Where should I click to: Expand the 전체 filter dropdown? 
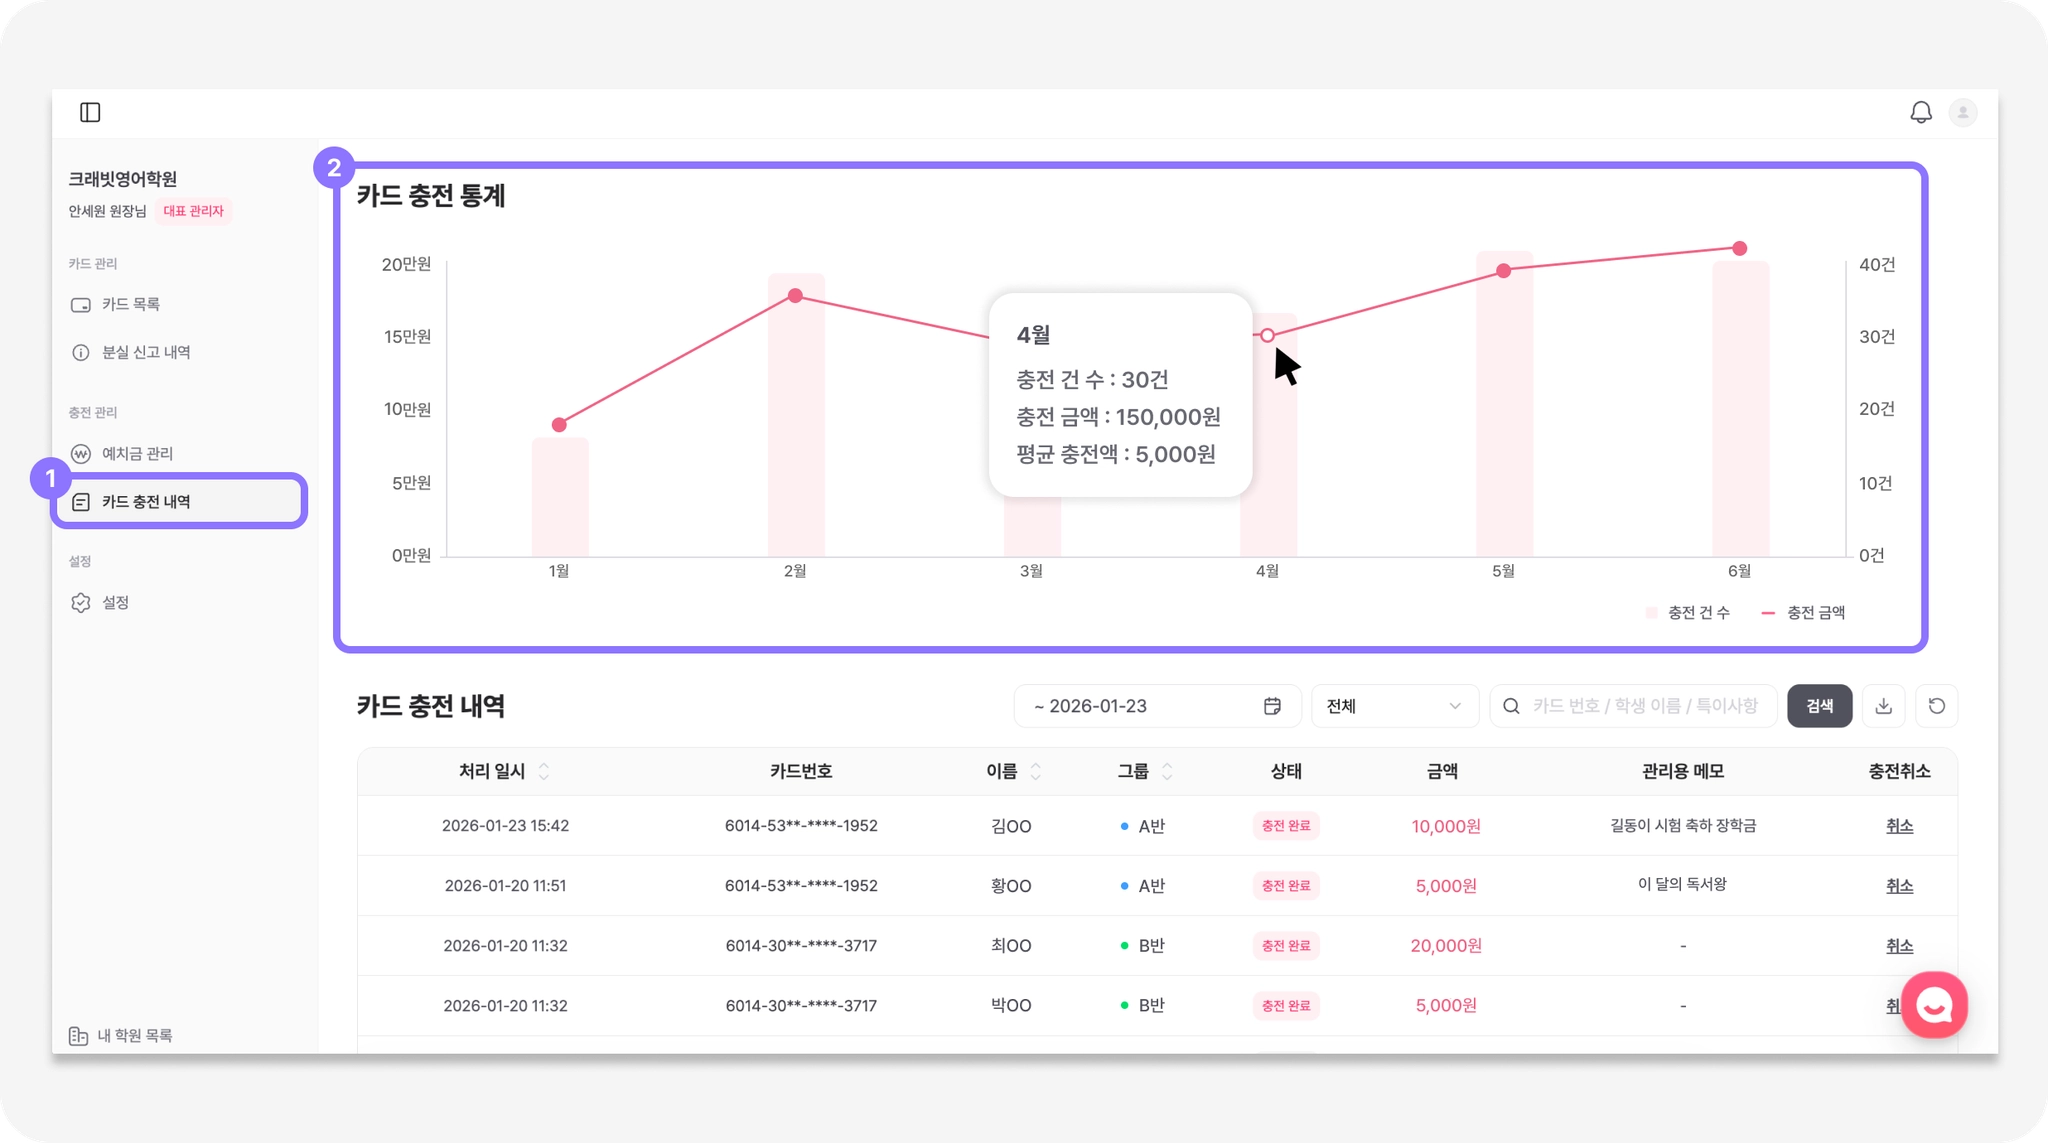(1394, 706)
